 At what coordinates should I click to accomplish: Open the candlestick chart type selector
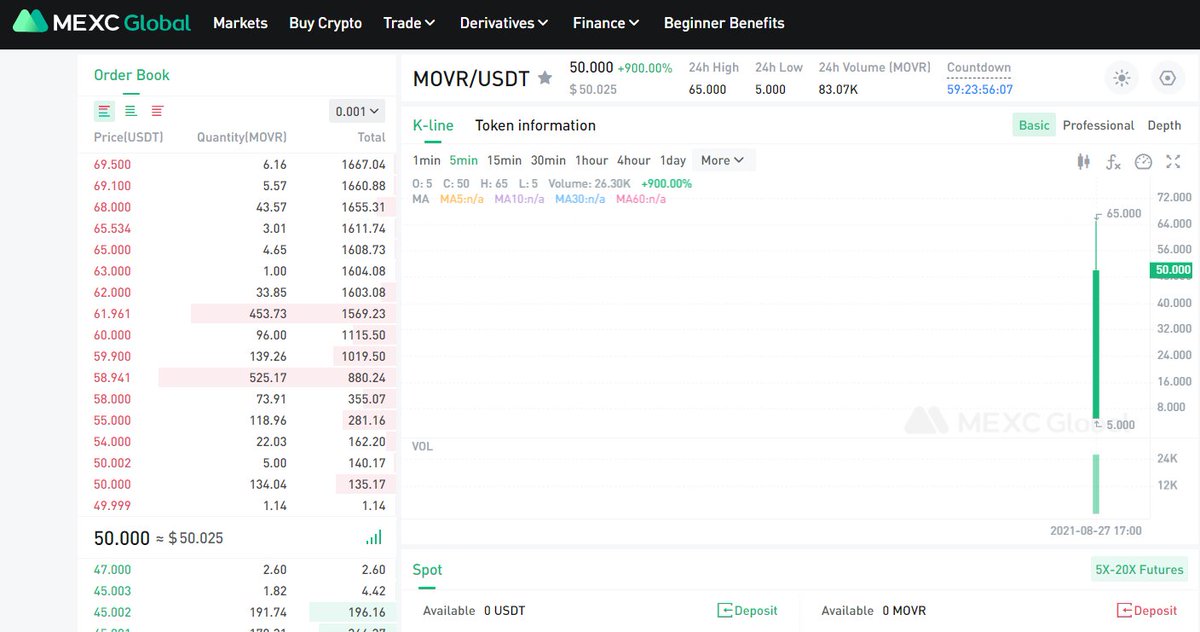click(1083, 161)
